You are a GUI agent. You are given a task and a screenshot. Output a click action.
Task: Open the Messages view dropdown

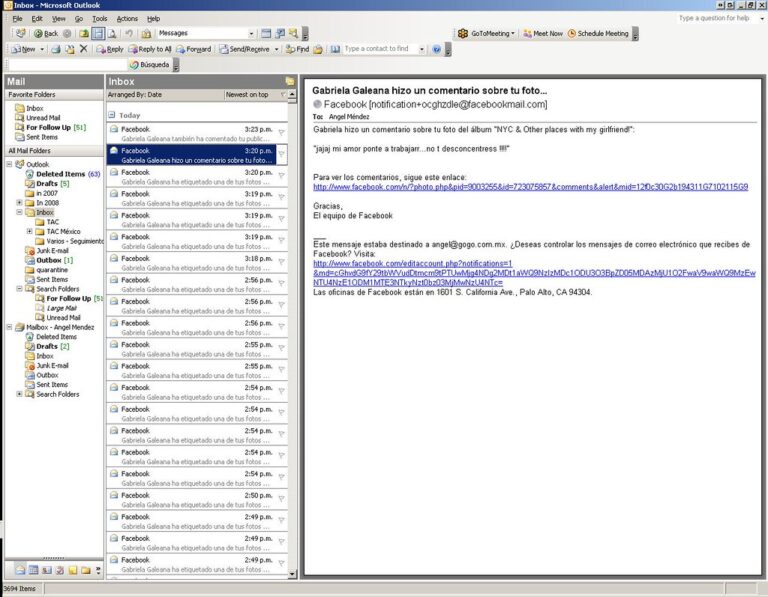[251, 33]
